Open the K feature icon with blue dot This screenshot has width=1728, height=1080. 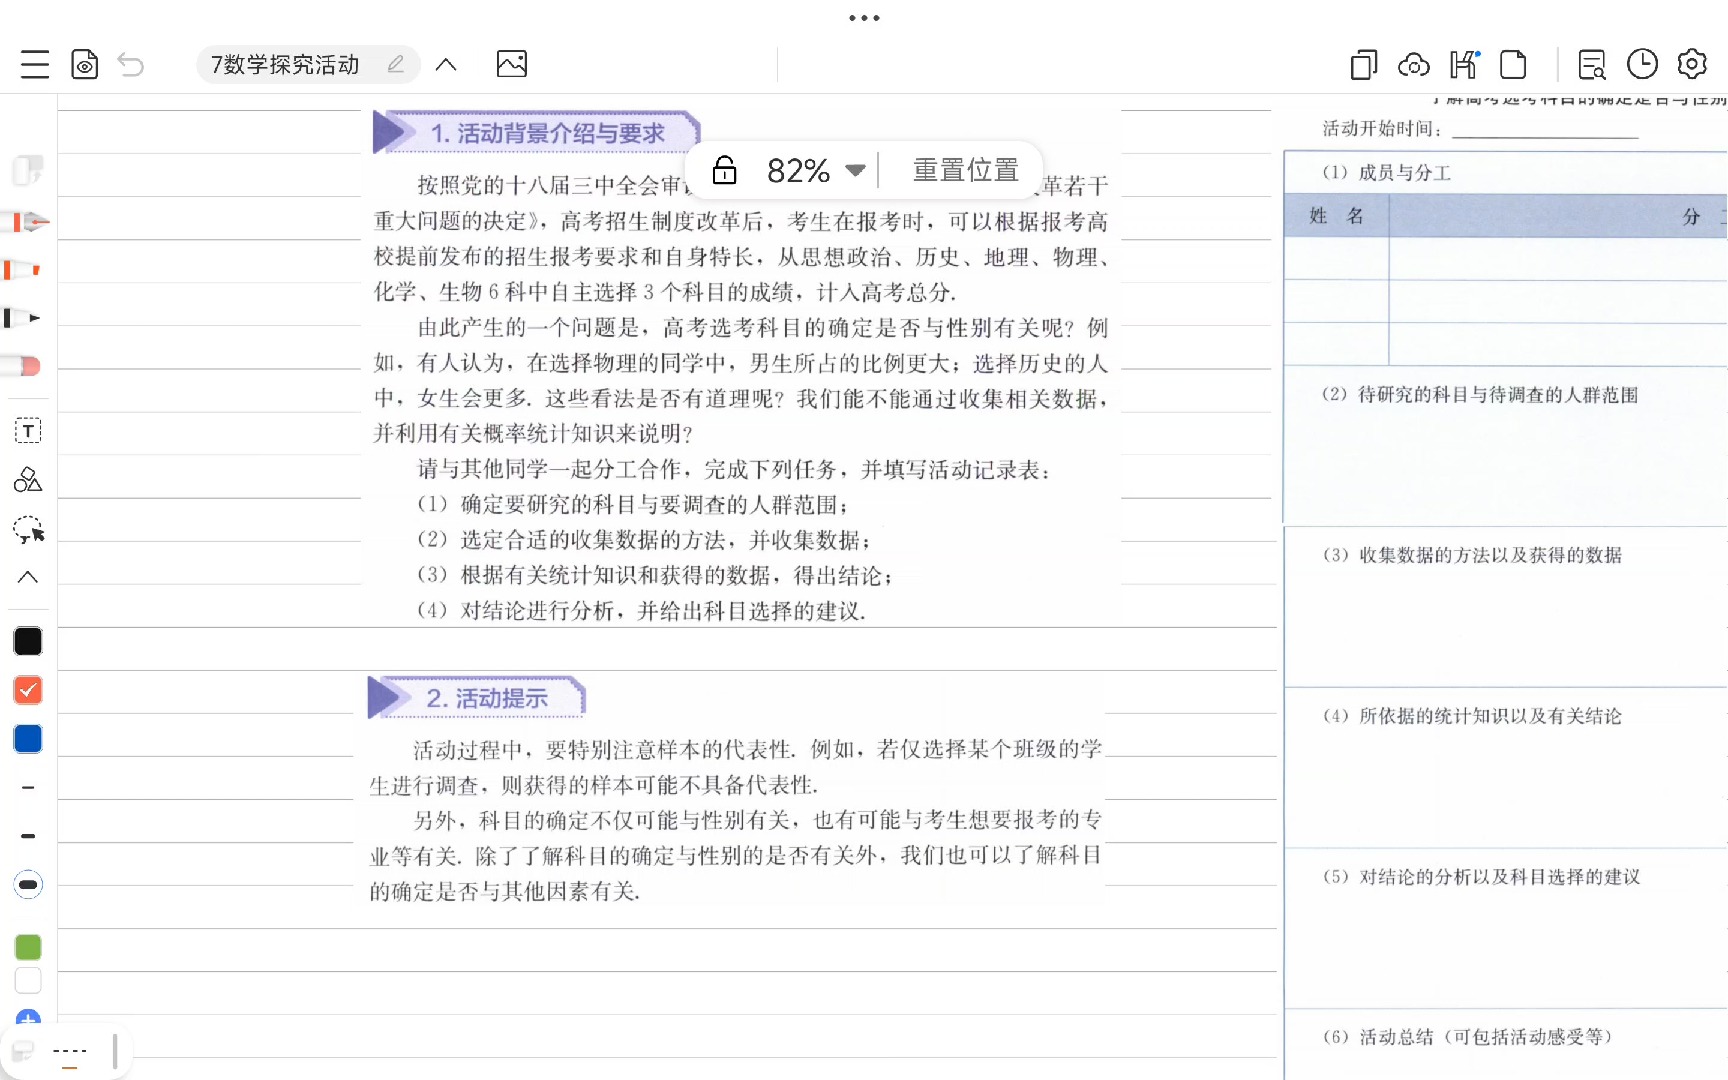tap(1465, 64)
